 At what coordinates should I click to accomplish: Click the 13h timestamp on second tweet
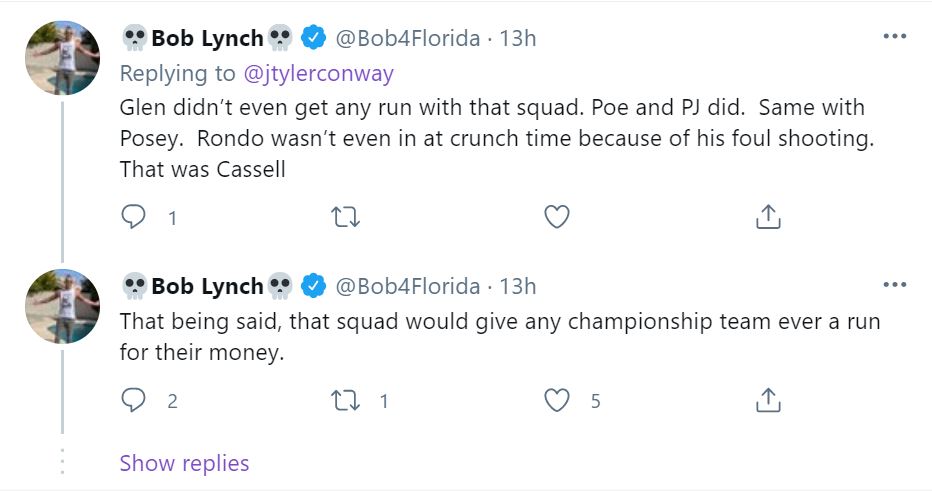pyautogui.click(x=517, y=287)
